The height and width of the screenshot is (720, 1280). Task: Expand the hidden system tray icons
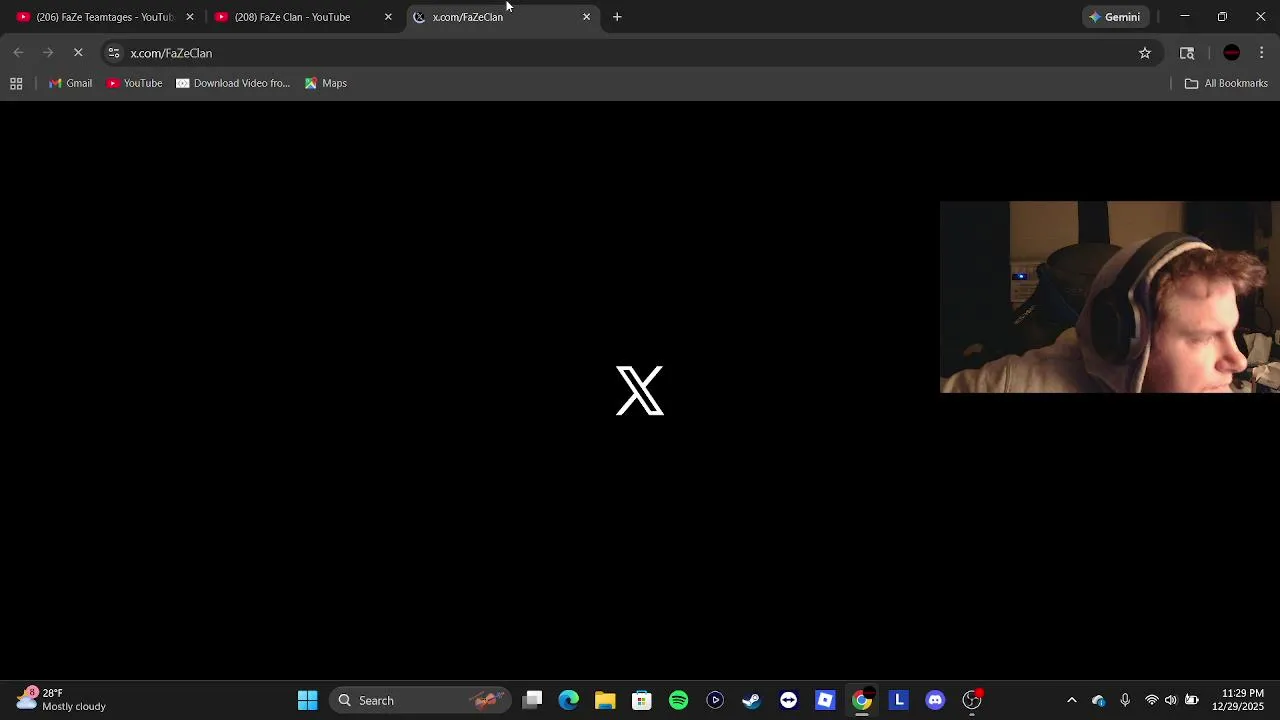[x=1072, y=700]
